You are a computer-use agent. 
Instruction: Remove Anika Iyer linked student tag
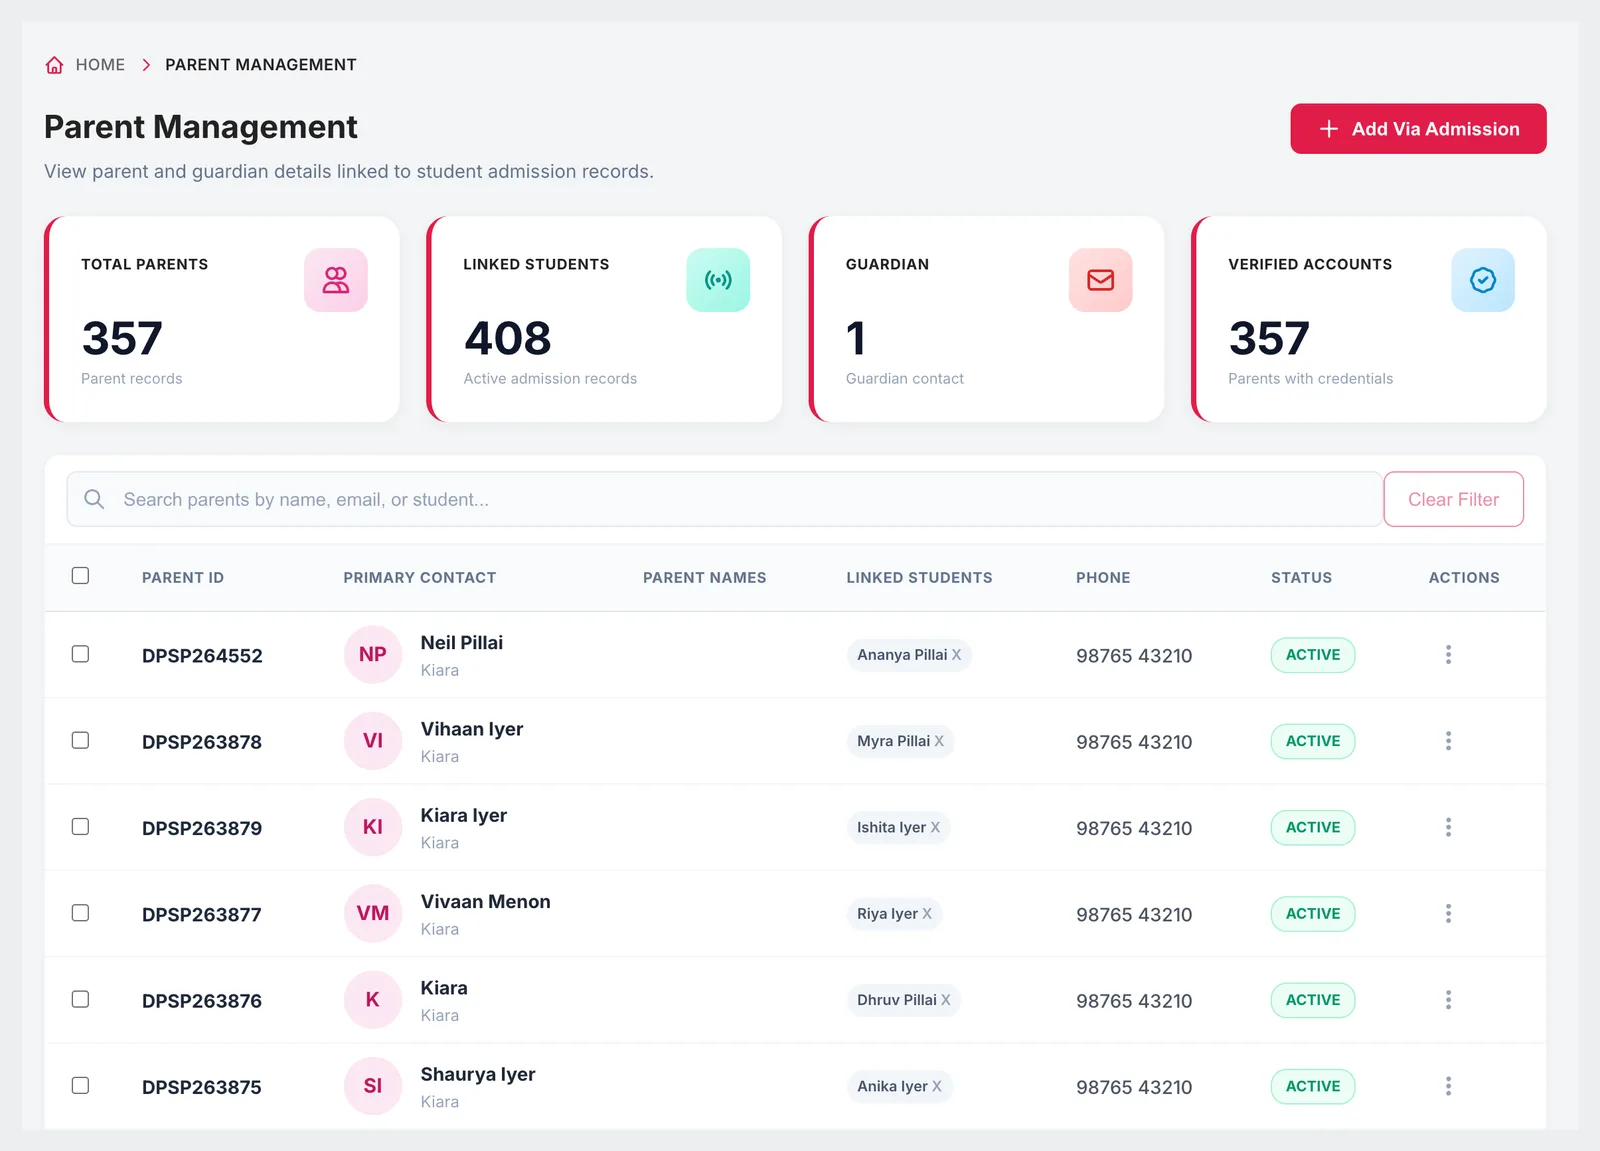click(x=937, y=1086)
